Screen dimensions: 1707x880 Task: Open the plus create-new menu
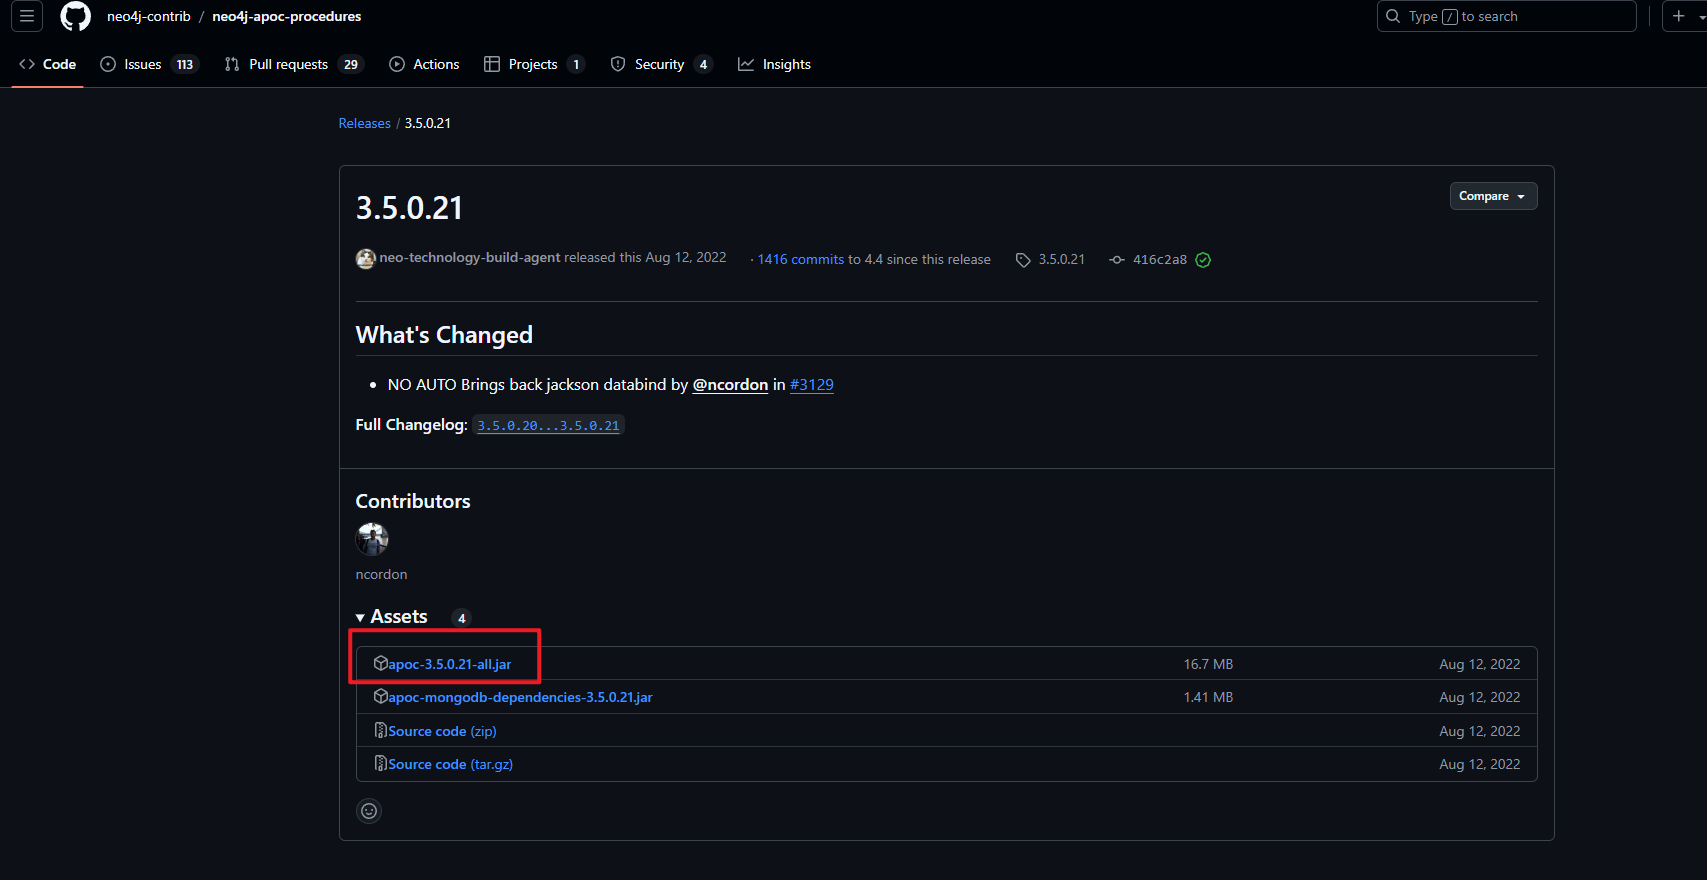tap(1686, 16)
